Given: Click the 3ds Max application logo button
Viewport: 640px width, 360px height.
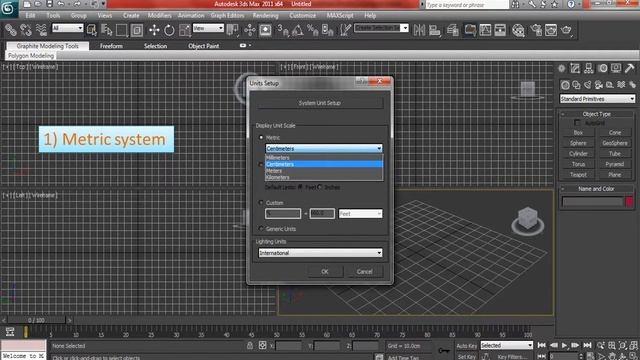Looking at the screenshot, I should click(8, 8).
